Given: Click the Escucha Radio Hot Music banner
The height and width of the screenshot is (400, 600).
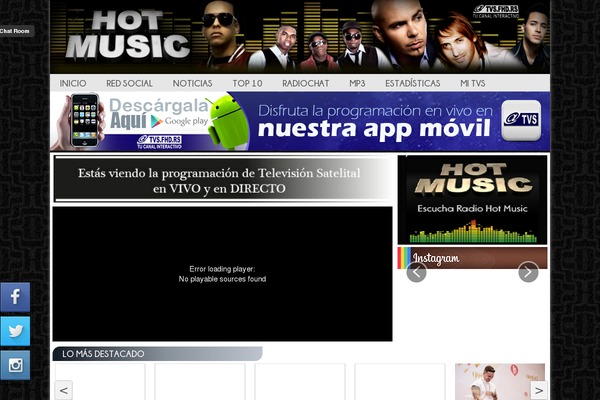Looking at the screenshot, I should pyautogui.click(x=473, y=199).
